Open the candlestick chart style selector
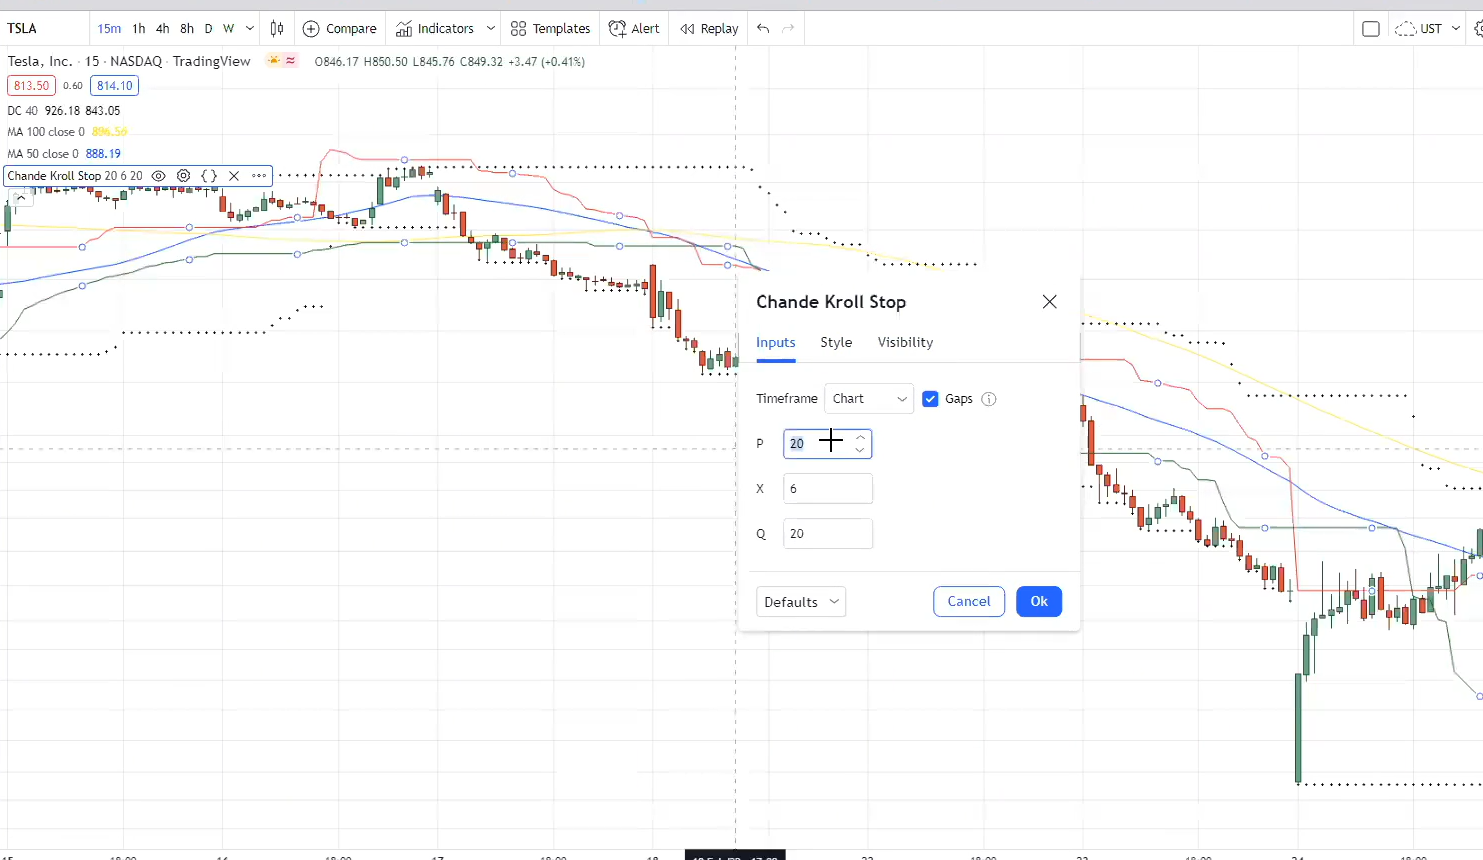The width and height of the screenshot is (1483, 860). coord(277,28)
